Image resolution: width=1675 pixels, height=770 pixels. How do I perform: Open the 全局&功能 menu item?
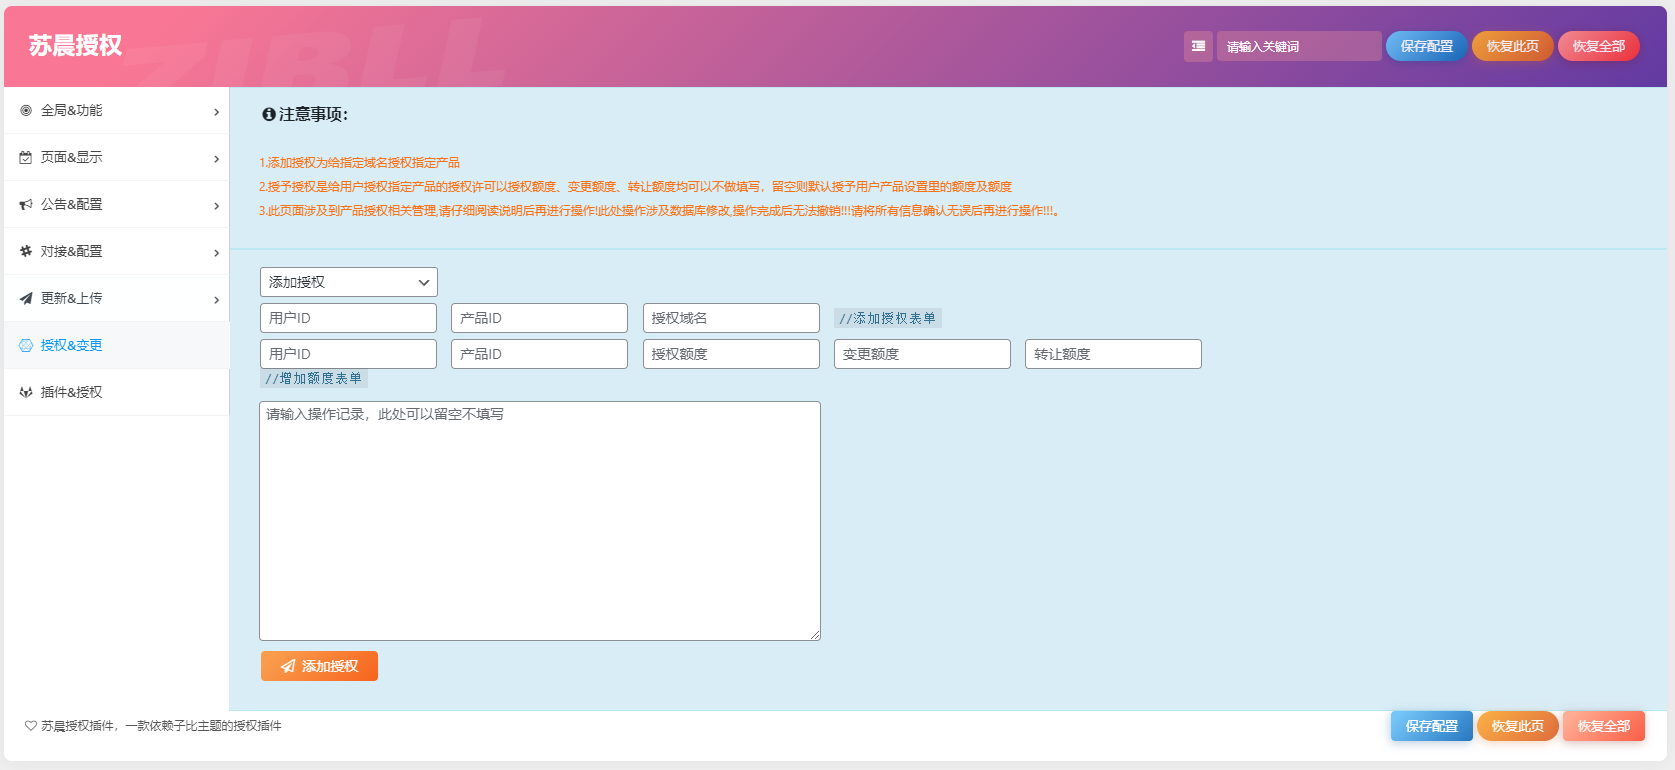tap(116, 110)
